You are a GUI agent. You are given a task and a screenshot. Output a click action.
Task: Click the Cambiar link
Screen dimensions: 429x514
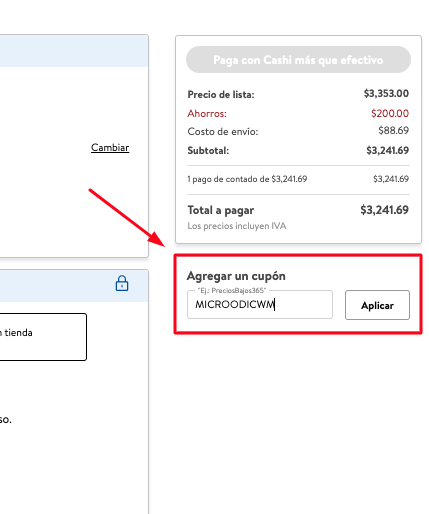[x=110, y=147]
